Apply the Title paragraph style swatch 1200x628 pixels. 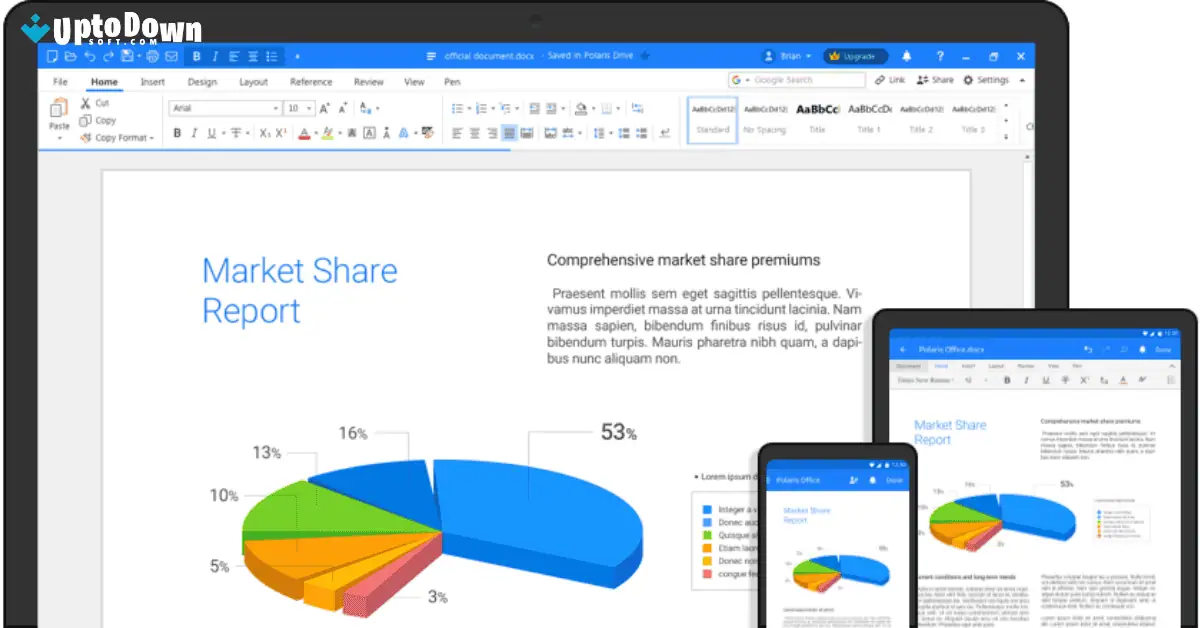coord(819,118)
